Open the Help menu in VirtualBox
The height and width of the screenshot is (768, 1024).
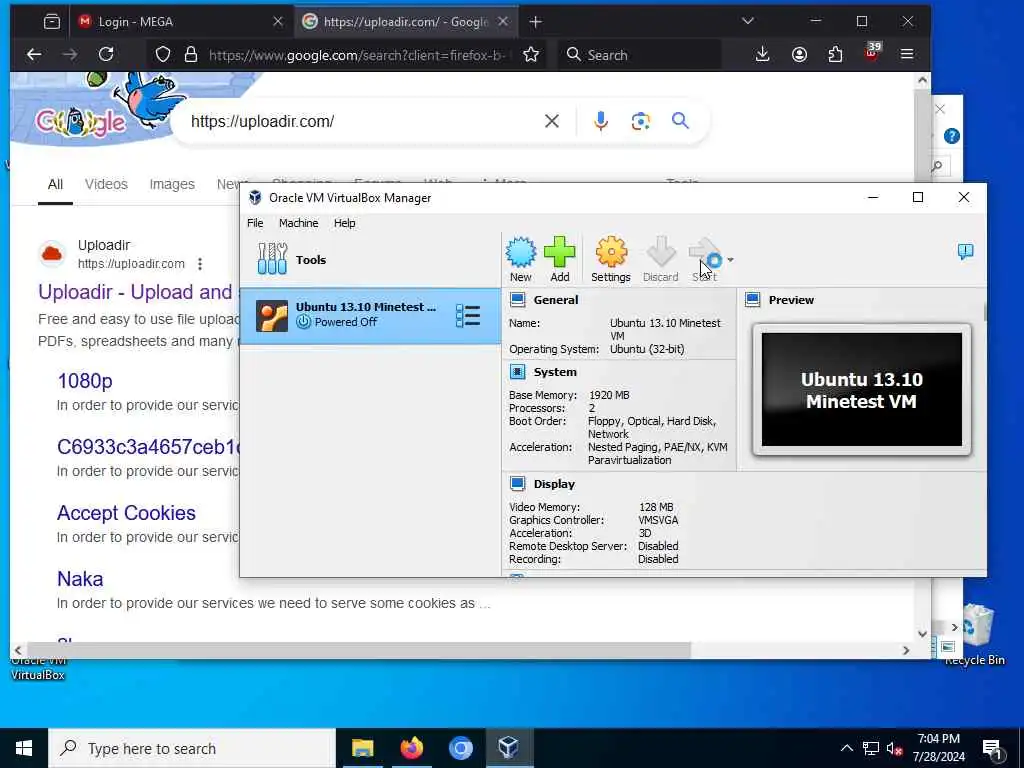pyautogui.click(x=344, y=223)
